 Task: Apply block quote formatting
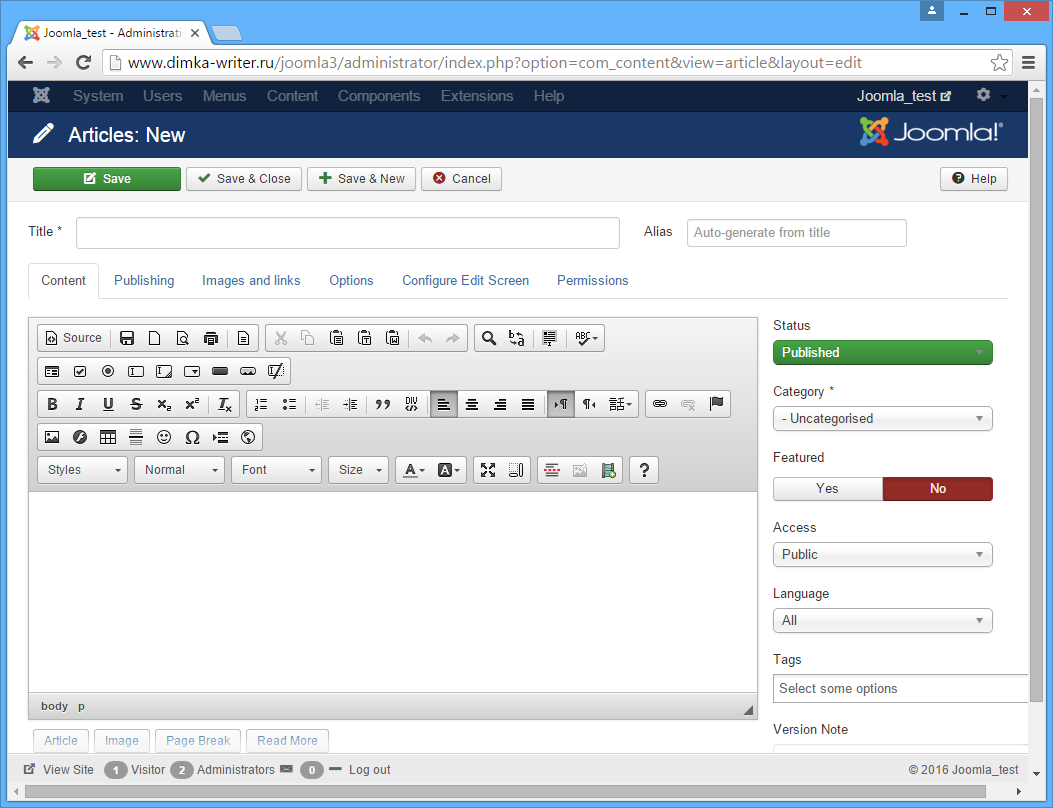coord(382,404)
